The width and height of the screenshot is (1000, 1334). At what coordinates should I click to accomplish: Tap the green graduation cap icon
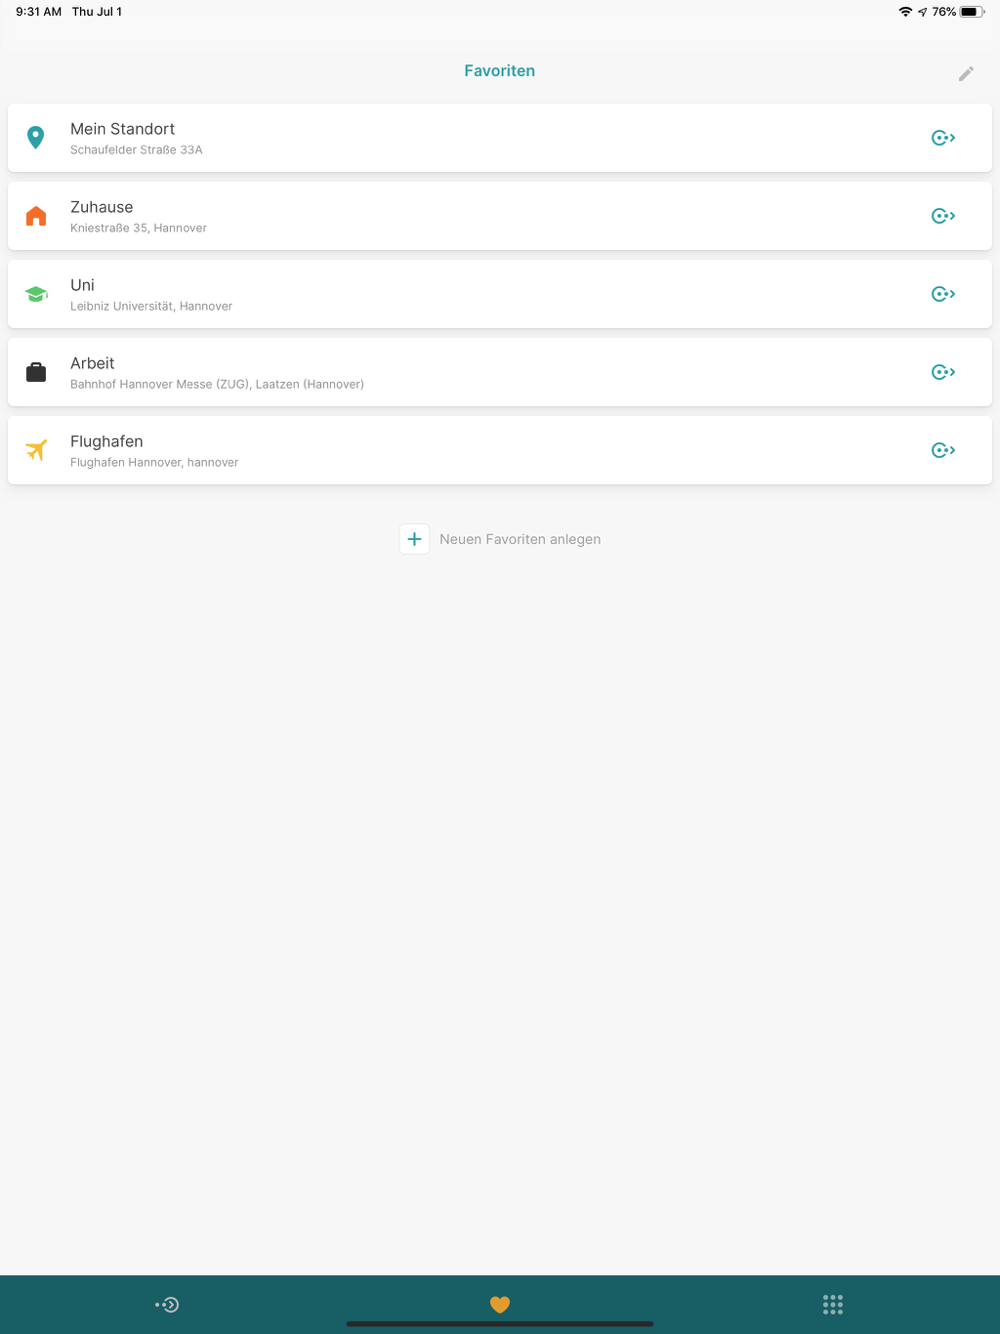point(36,294)
